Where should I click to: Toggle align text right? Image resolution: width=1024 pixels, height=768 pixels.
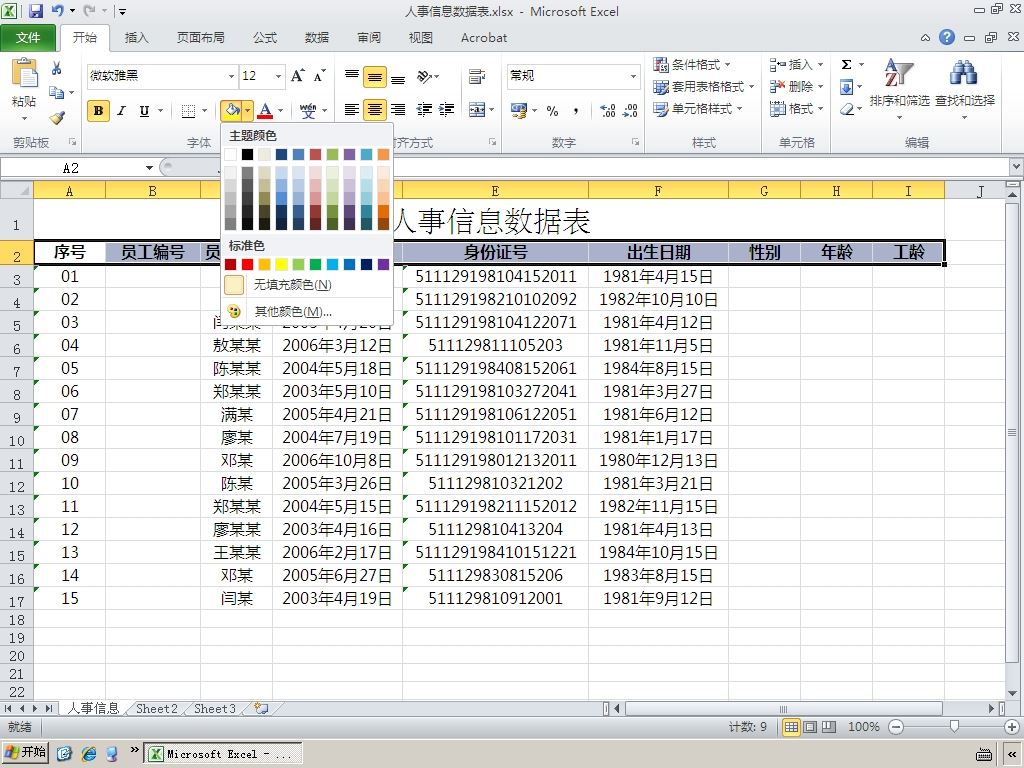point(398,110)
